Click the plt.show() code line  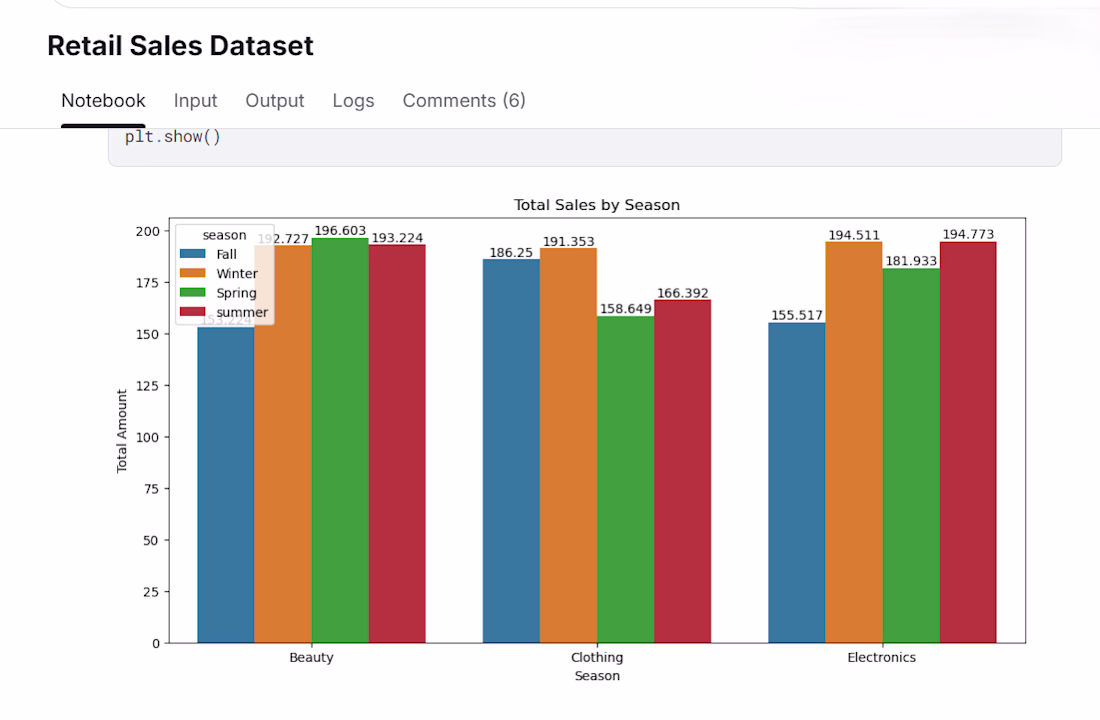173,137
